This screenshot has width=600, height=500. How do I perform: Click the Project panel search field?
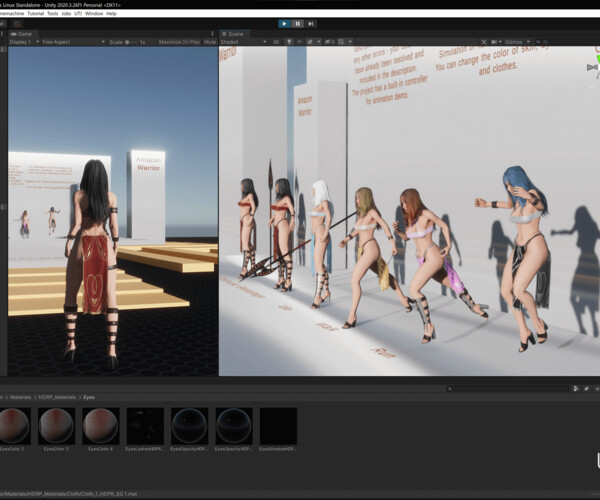tap(508, 389)
